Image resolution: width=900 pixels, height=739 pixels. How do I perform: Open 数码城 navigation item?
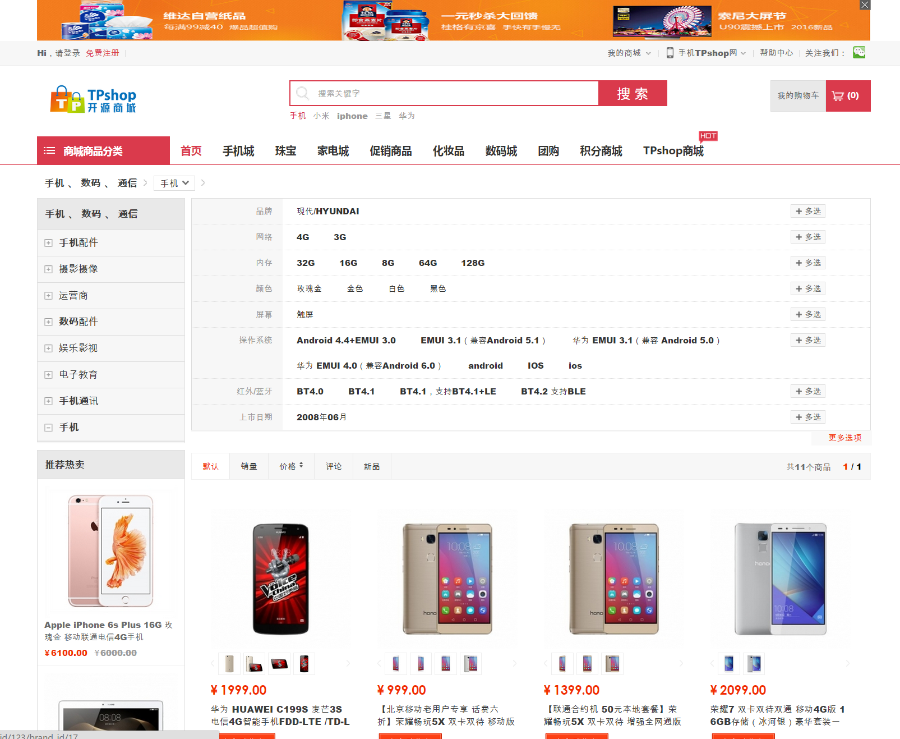point(501,151)
